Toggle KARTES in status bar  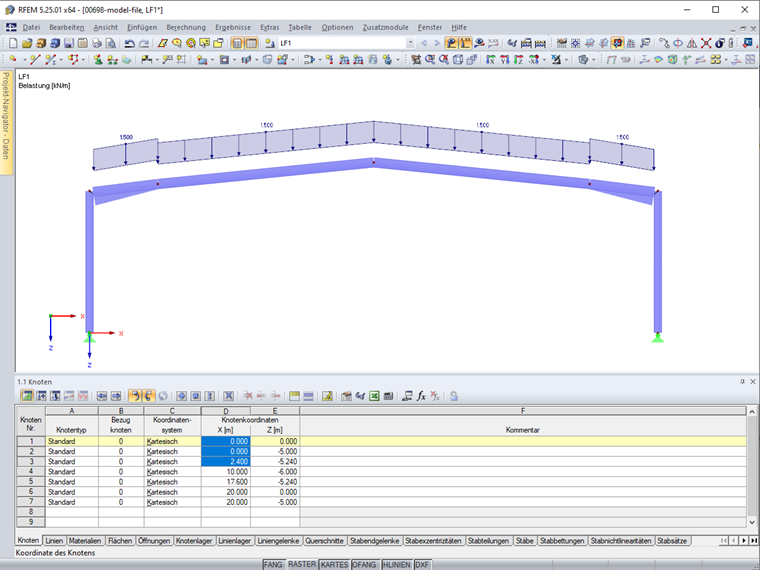(x=334, y=565)
